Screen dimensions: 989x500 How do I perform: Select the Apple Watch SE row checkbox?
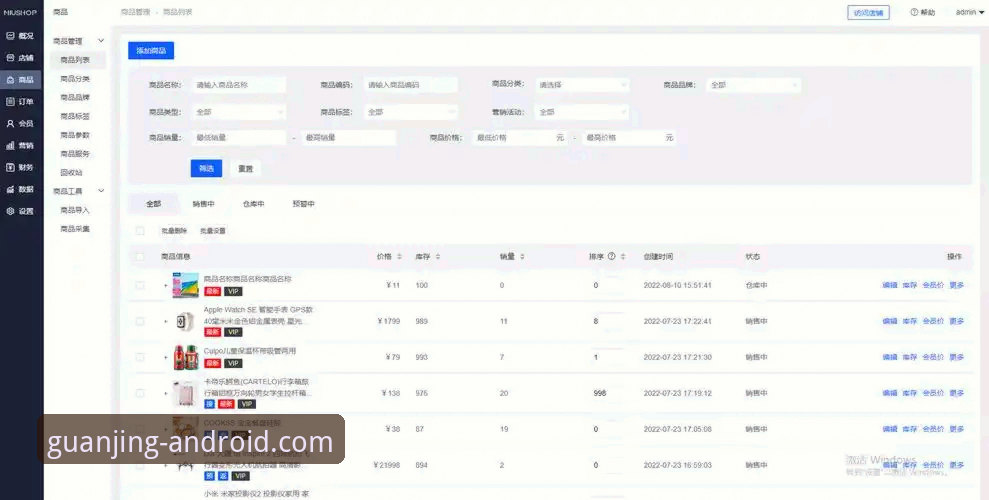(140, 322)
